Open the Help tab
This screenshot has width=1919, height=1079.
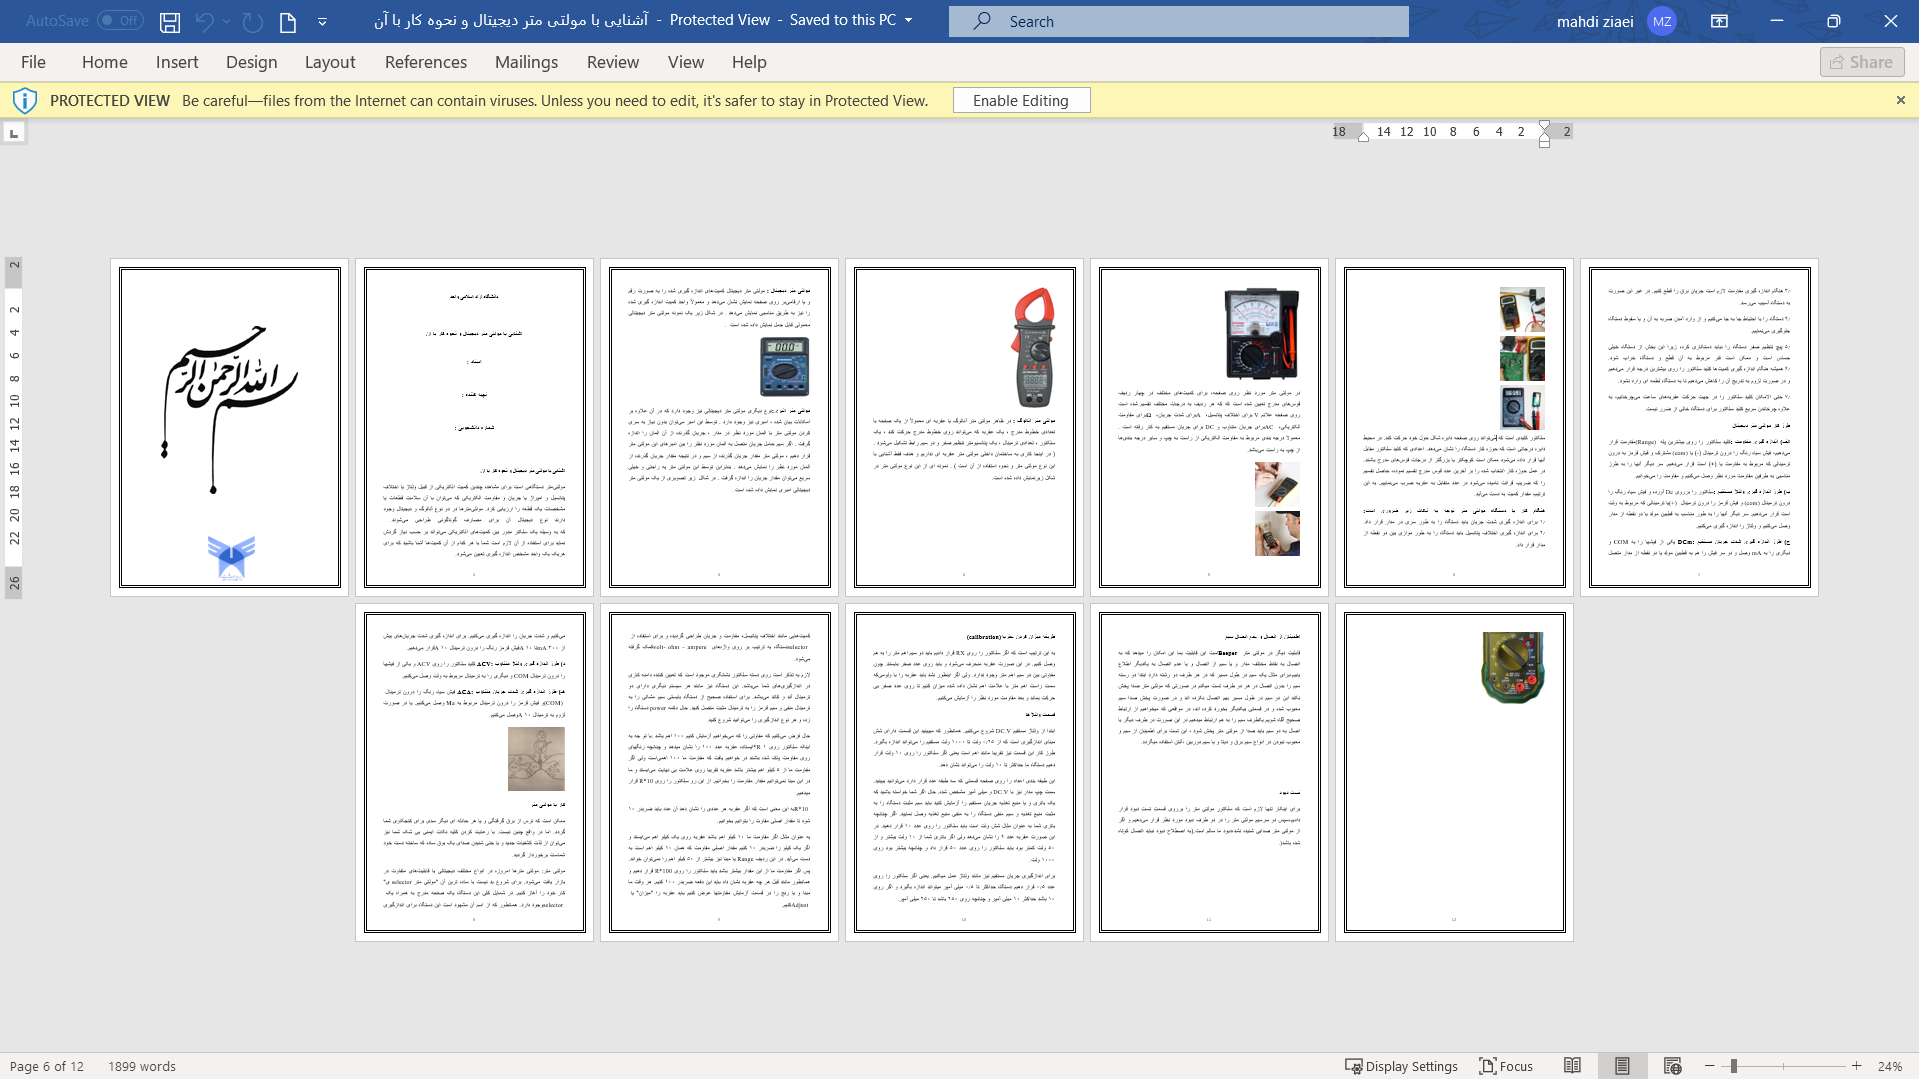[749, 62]
